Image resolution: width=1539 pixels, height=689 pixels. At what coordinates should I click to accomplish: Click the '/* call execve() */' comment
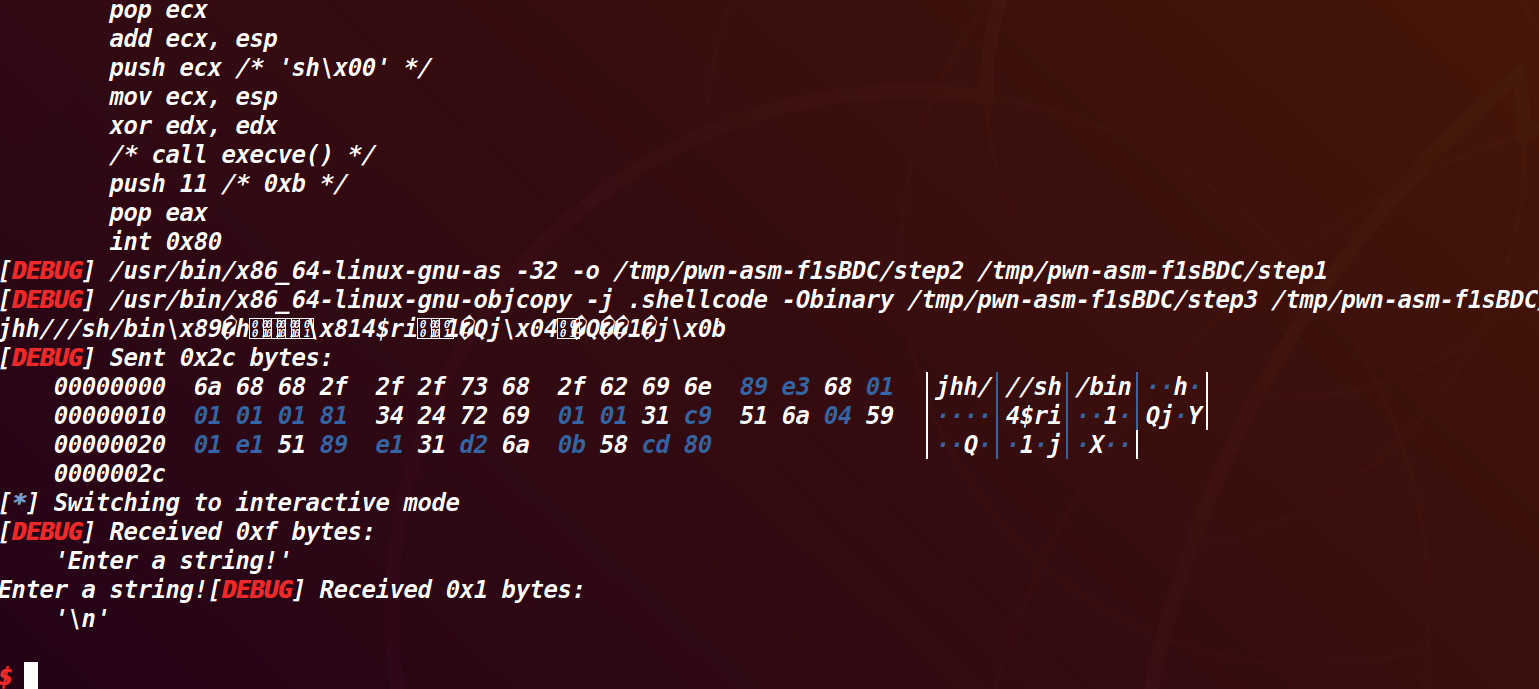point(242,156)
